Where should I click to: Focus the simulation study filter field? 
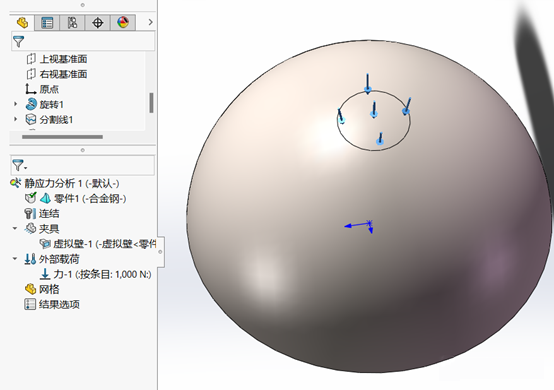point(83,165)
